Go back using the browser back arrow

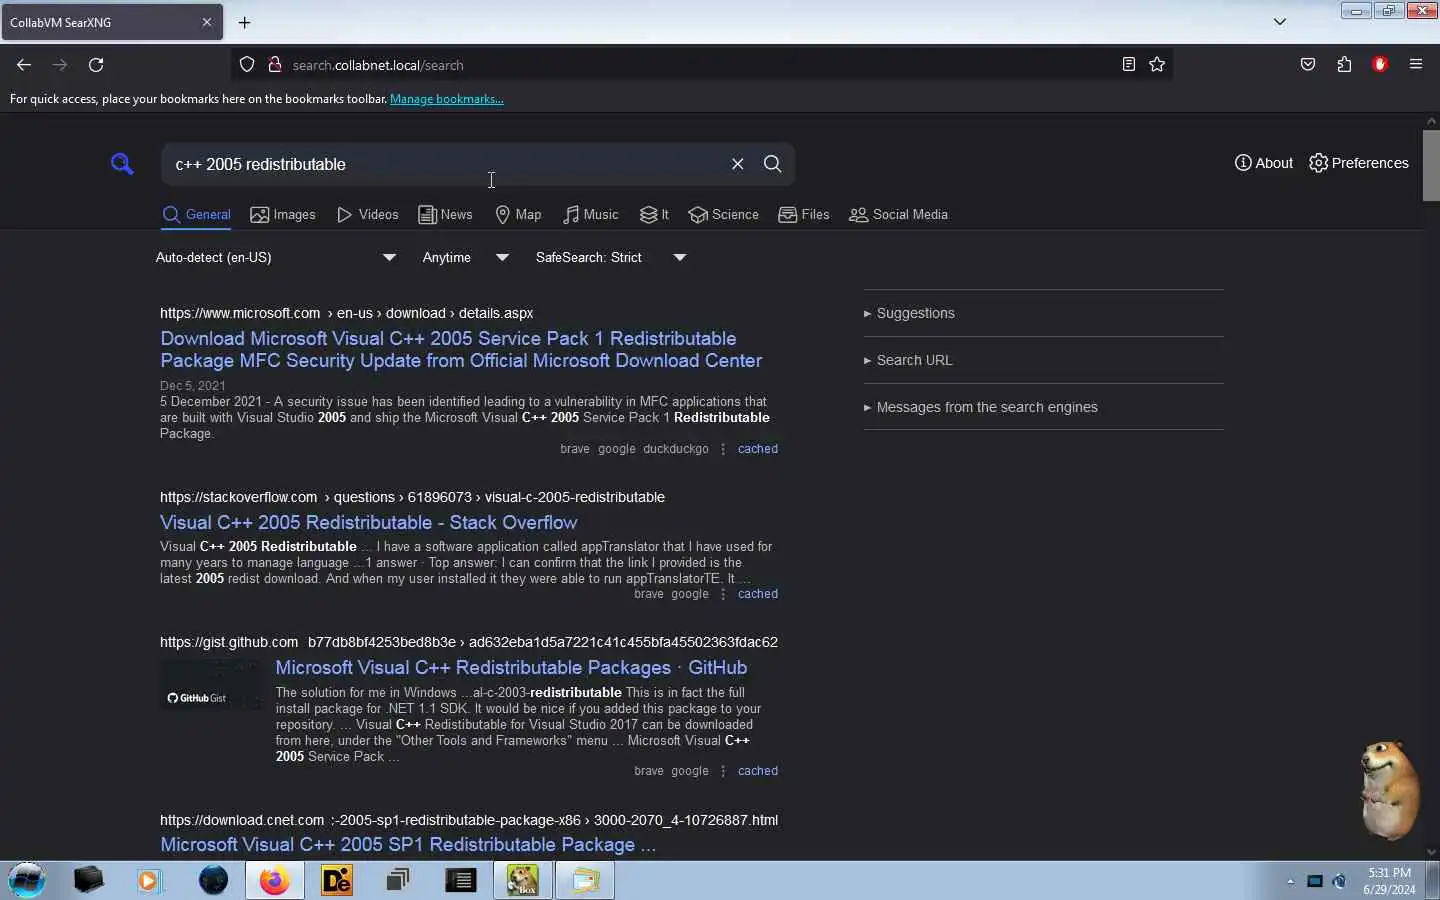click(24, 65)
